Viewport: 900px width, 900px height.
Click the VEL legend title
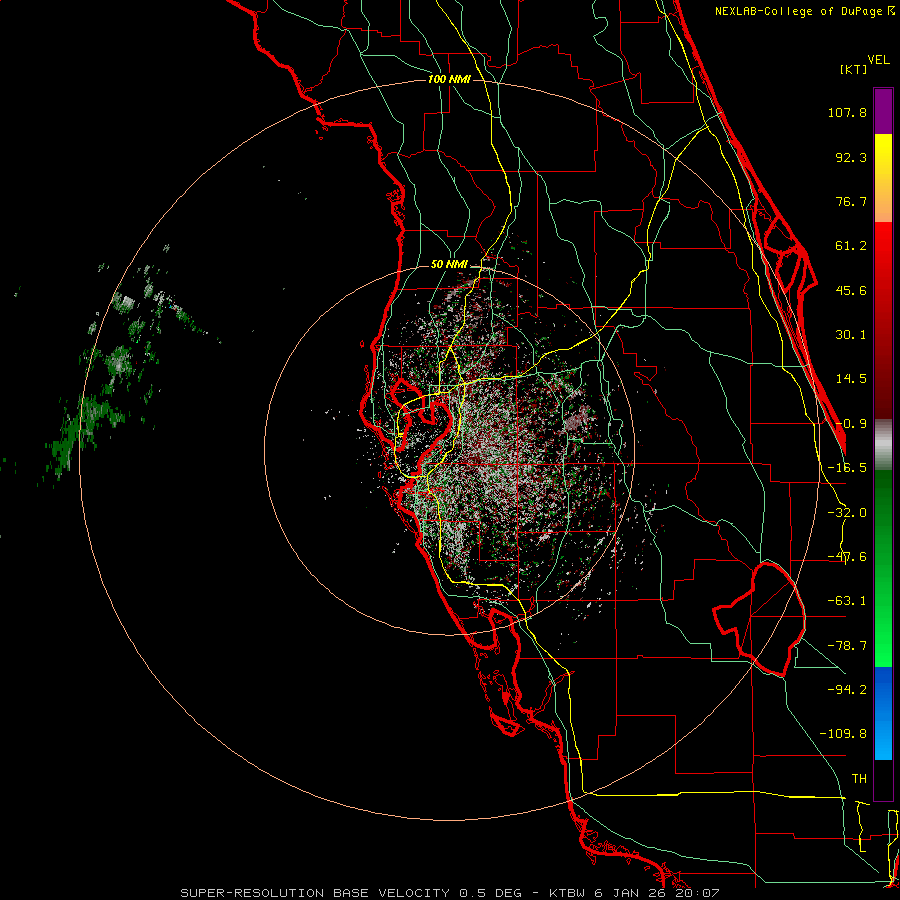[x=878, y=60]
